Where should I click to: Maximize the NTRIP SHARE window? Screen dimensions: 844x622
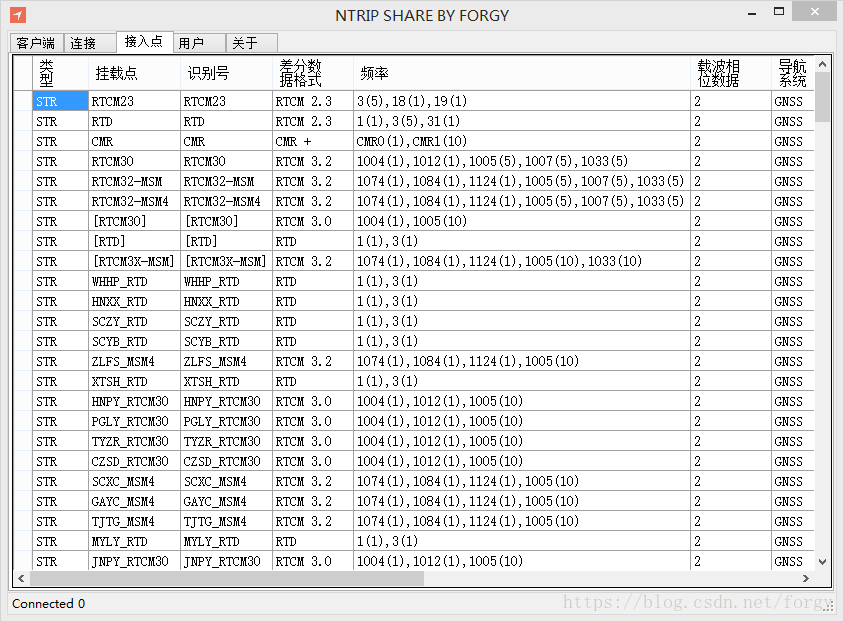779,12
